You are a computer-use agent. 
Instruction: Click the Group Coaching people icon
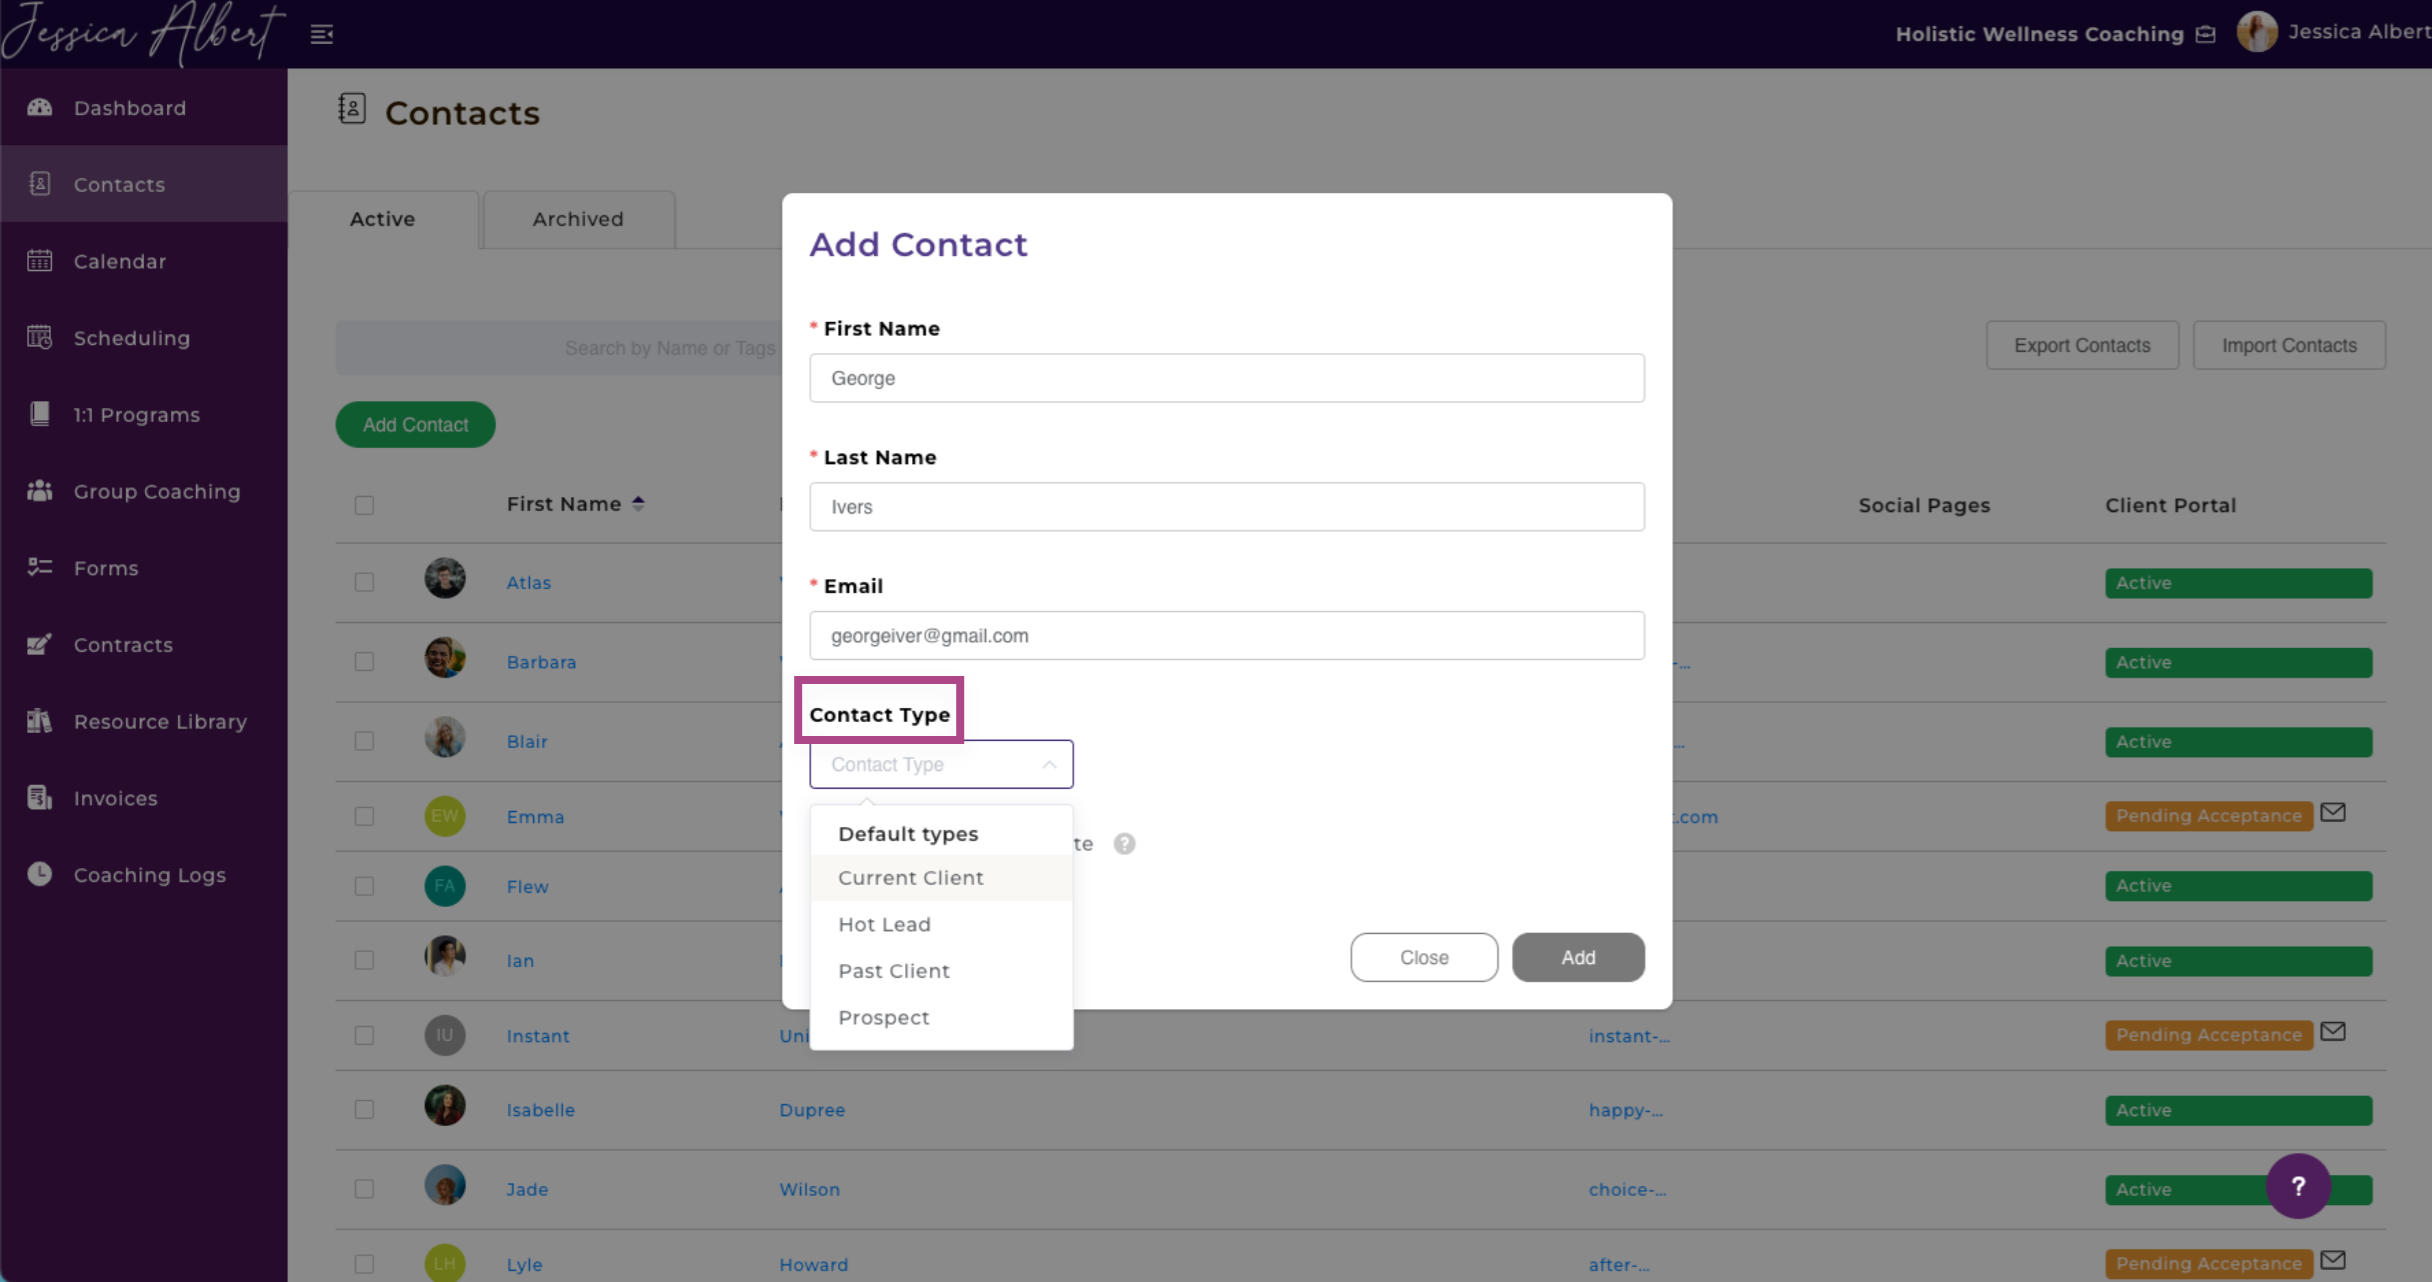tap(40, 491)
